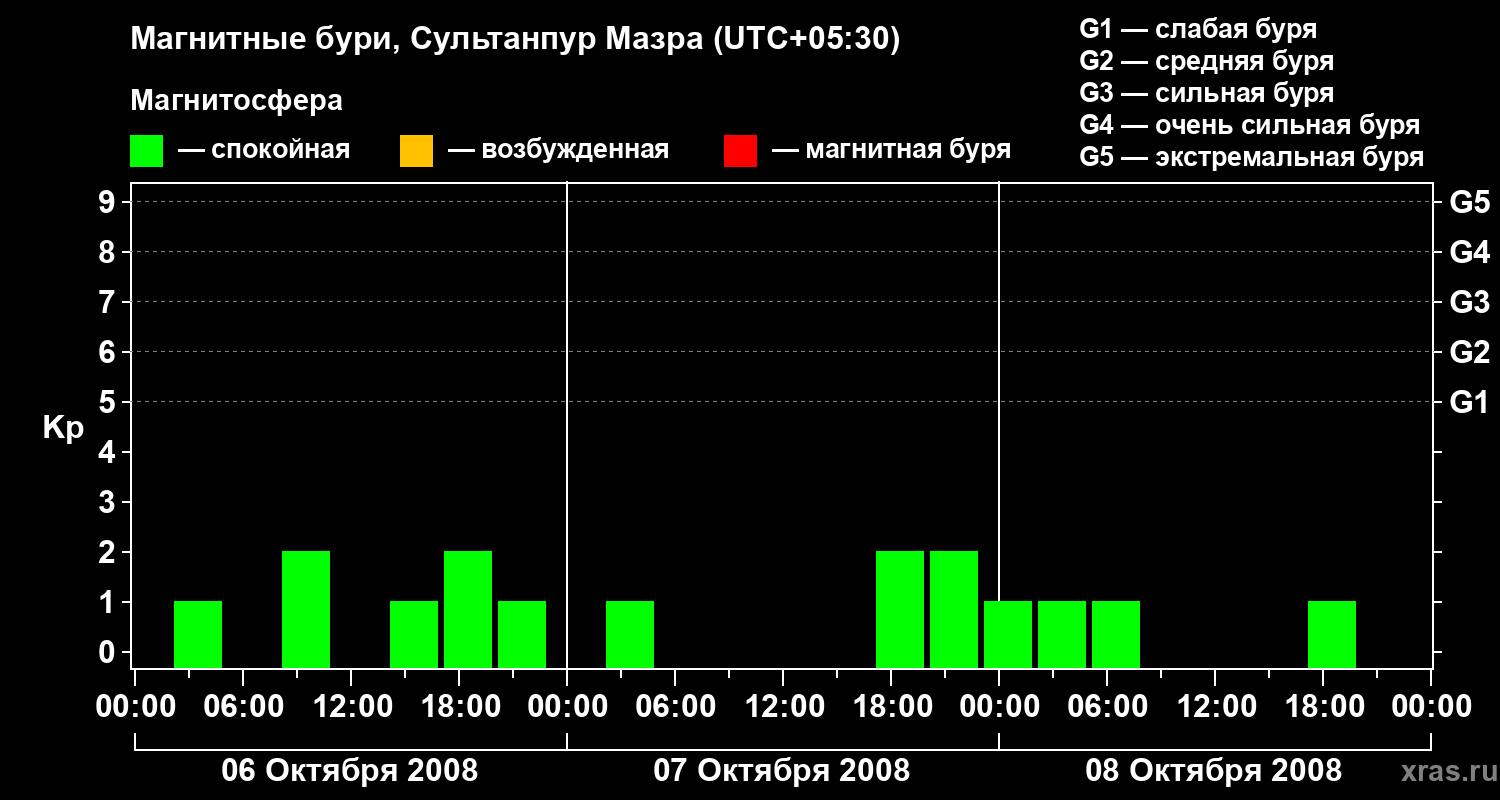1500x800 pixels.
Task: Select the '06 Октября 2008' date label
Action: coord(349,771)
